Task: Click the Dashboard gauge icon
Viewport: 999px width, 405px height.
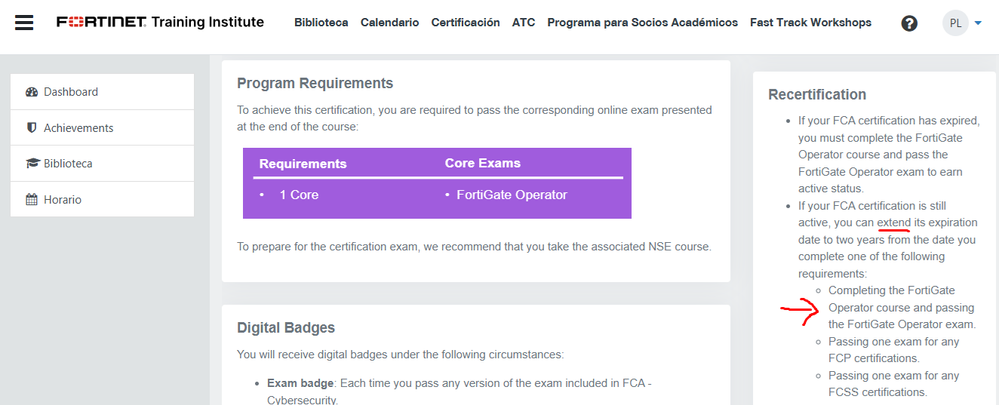Action: (x=32, y=92)
